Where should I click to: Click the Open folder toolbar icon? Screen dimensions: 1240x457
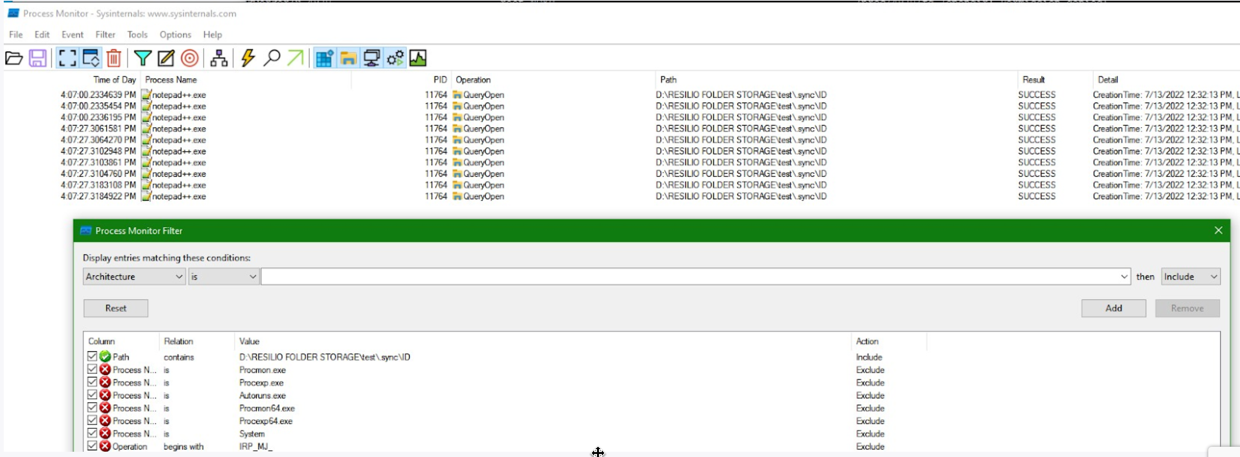(14, 58)
